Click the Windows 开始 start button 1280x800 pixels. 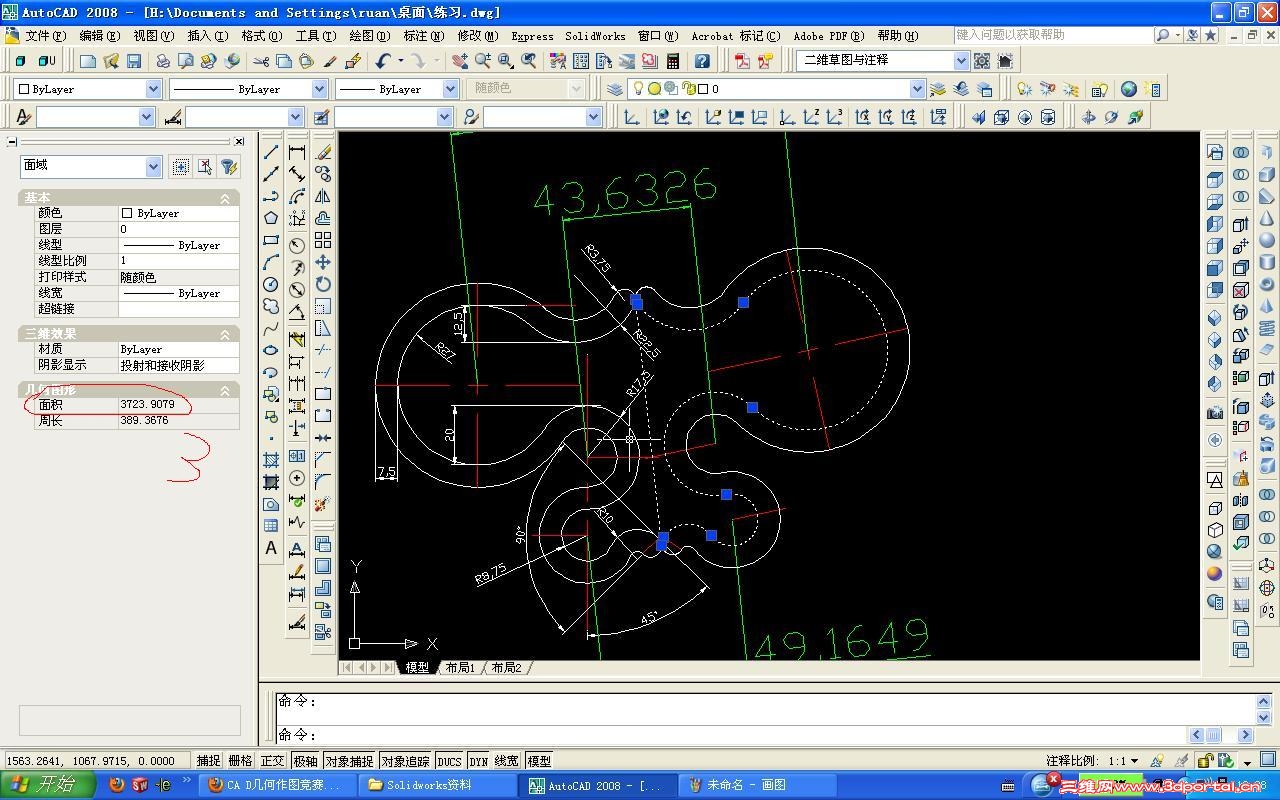point(48,785)
